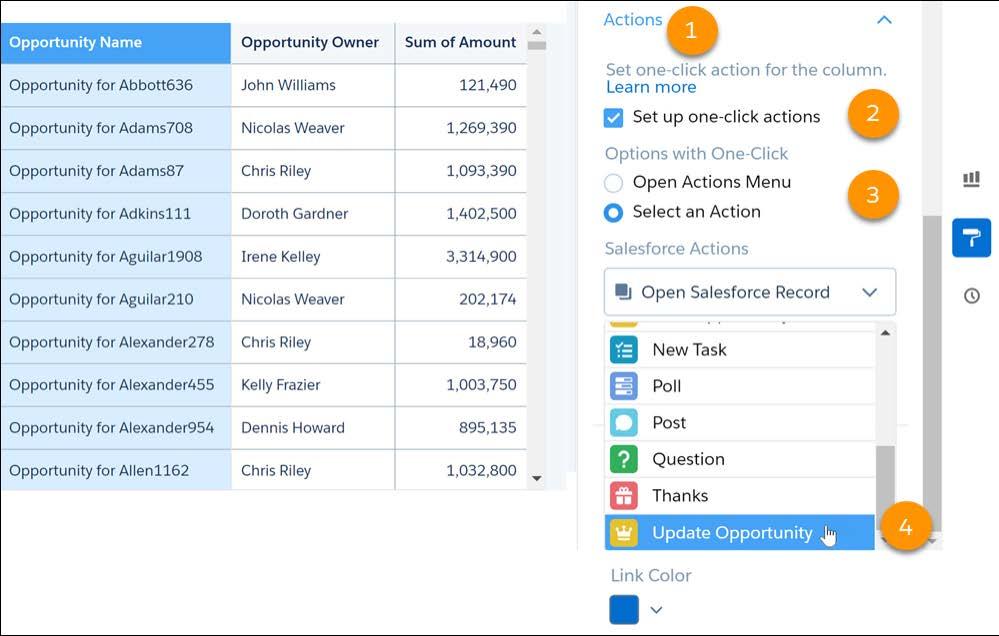Screen dimensions: 999x636
Task: Click Opportunity for Adams708 cell
Action: click(x=115, y=128)
